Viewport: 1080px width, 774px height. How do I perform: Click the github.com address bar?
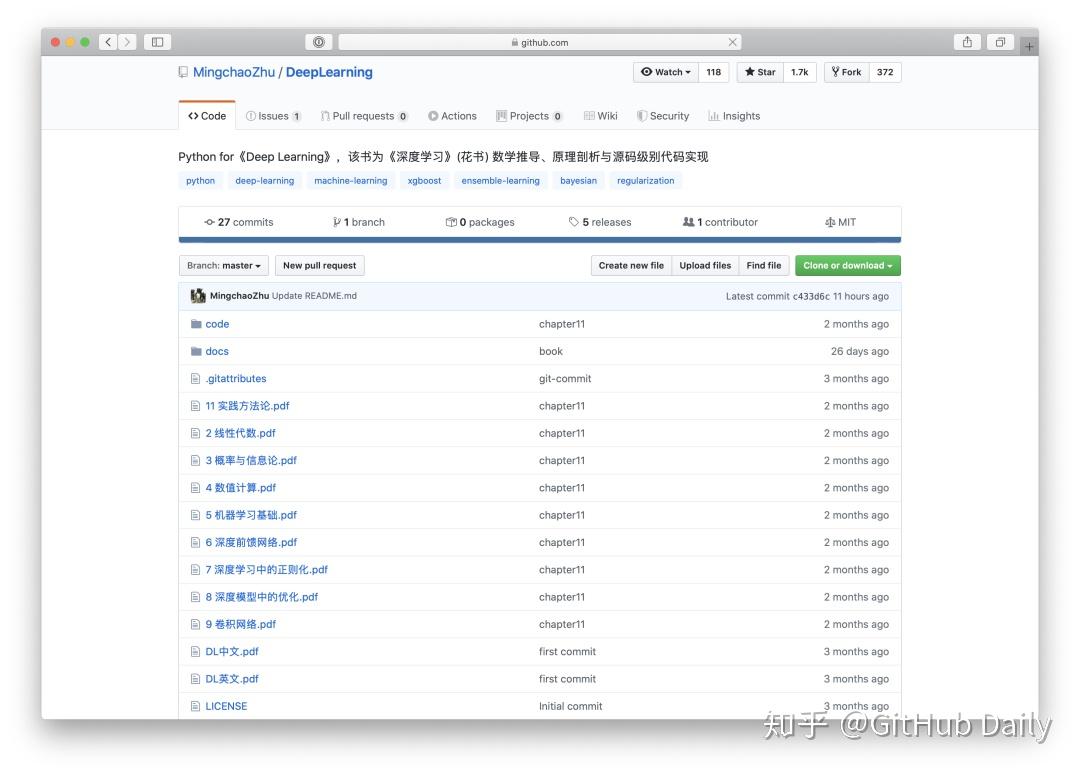click(x=539, y=42)
